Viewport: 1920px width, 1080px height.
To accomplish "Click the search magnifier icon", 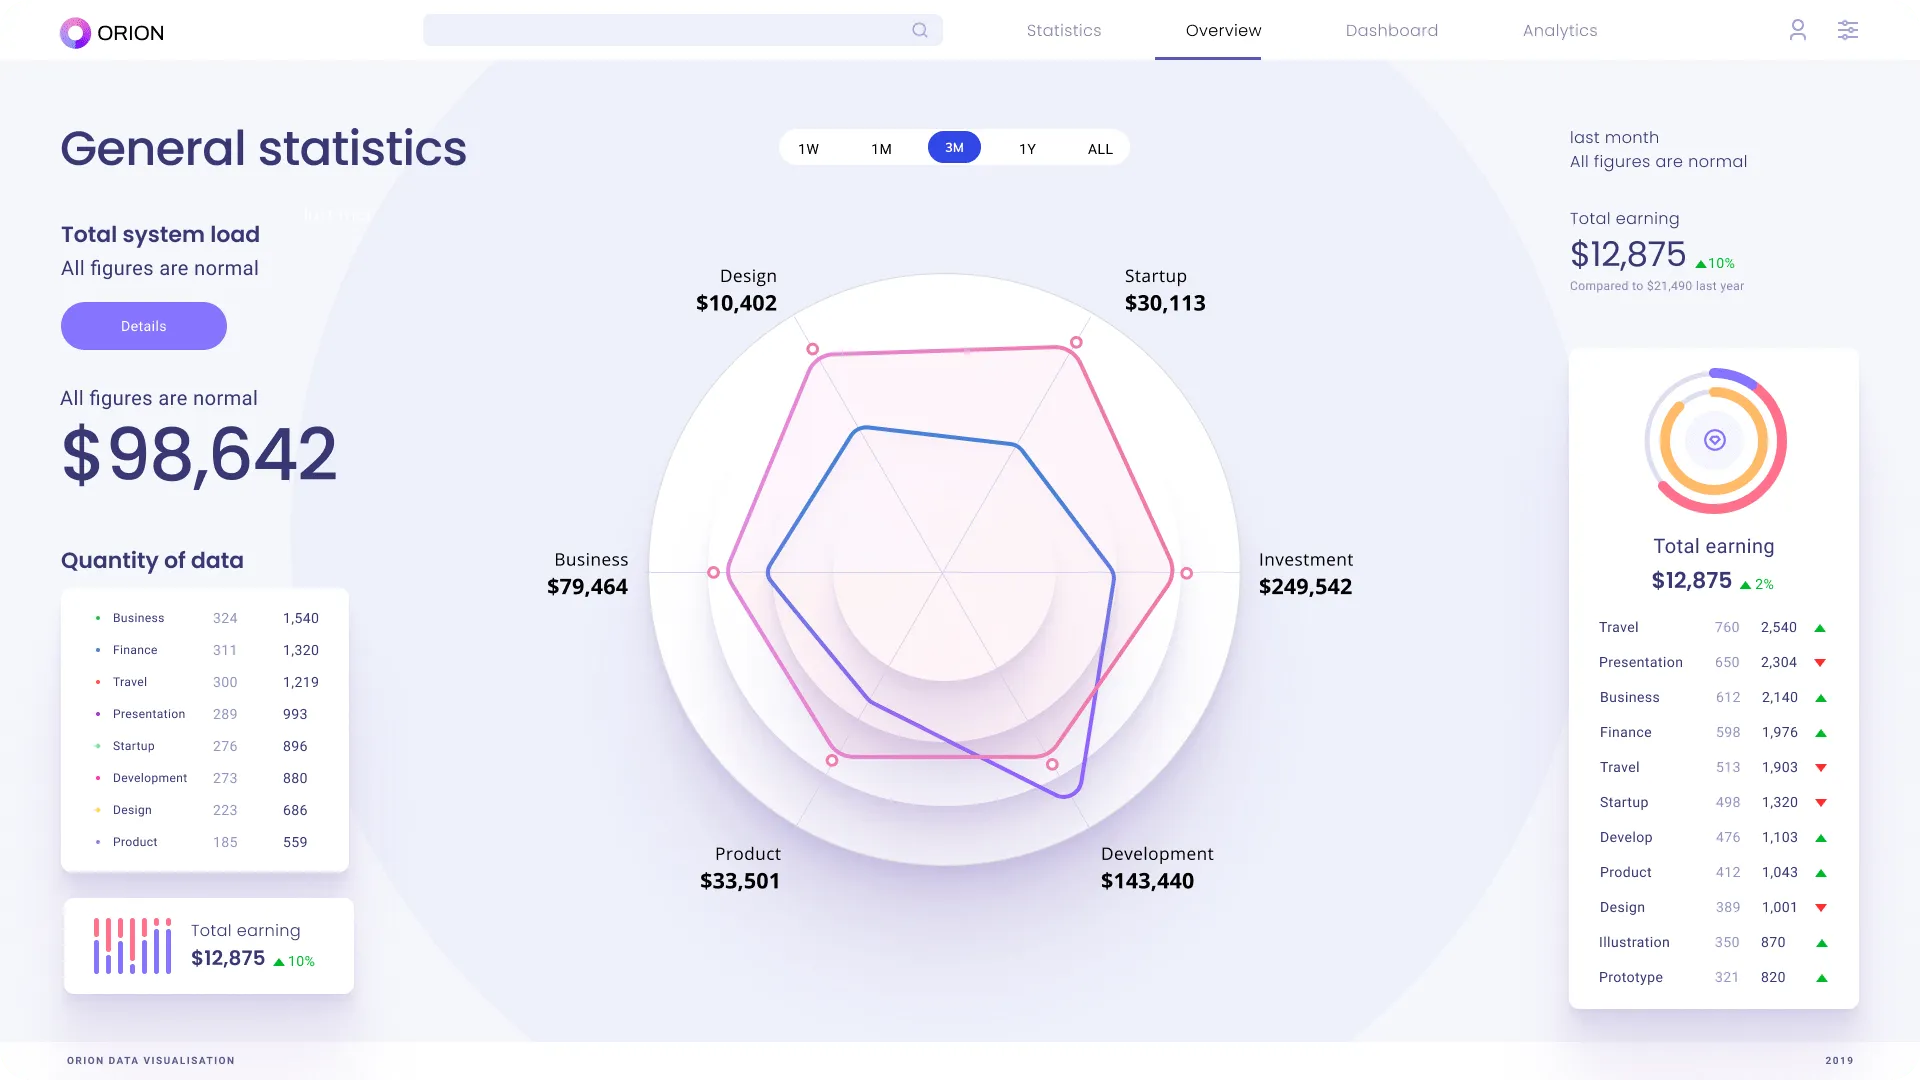I will (919, 30).
